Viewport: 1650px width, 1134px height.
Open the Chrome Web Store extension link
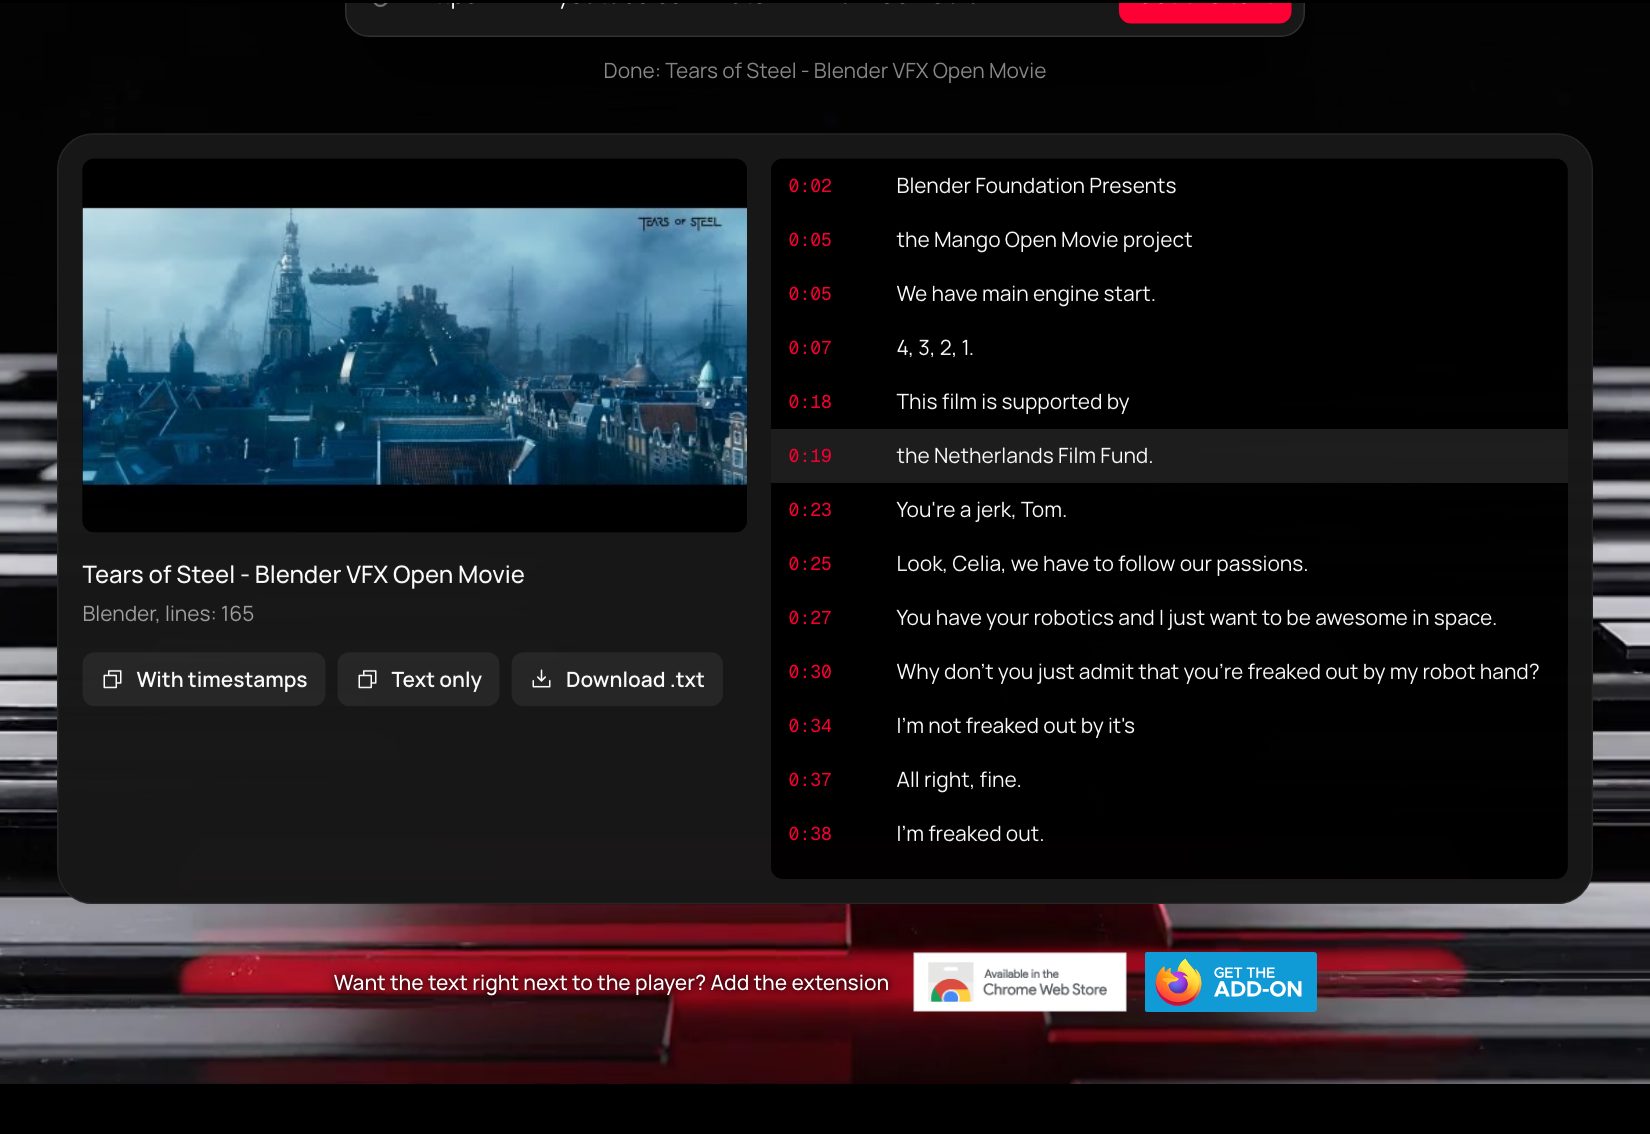point(1019,982)
